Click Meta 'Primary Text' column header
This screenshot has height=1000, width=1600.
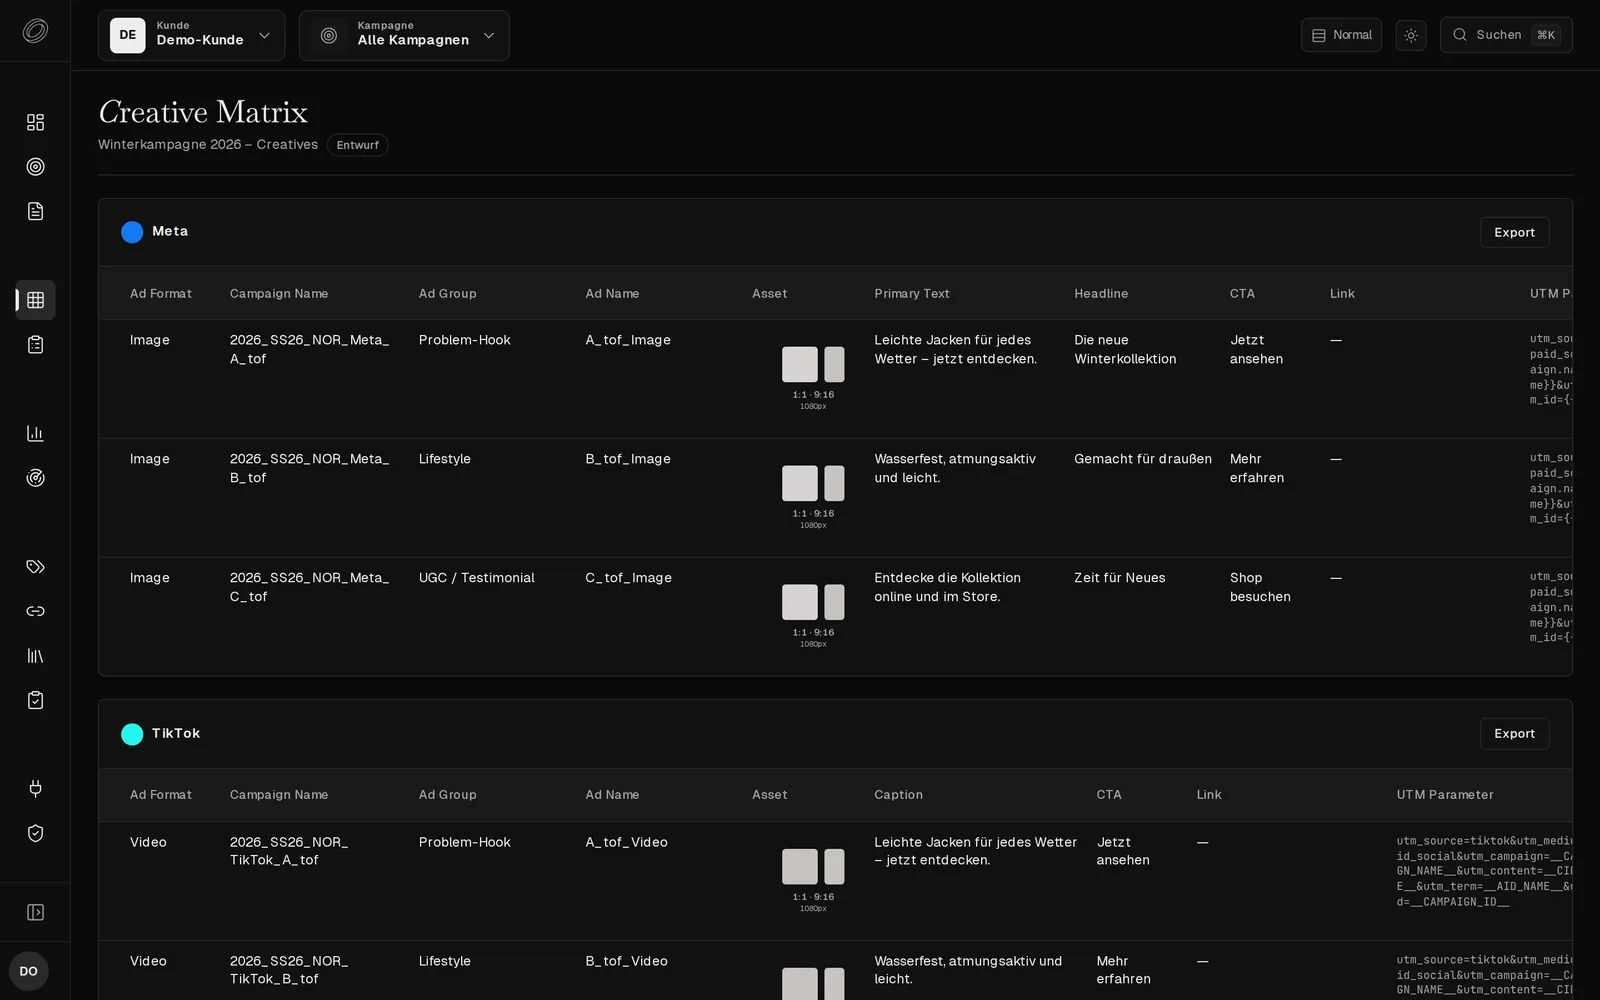[912, 293]
